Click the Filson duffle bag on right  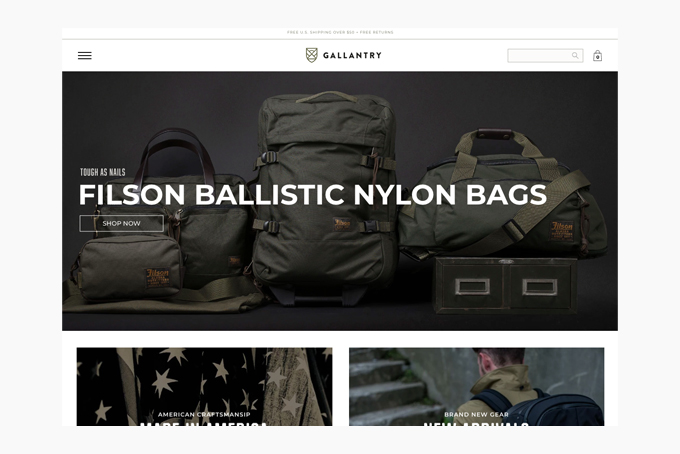(x=503, y=195)
